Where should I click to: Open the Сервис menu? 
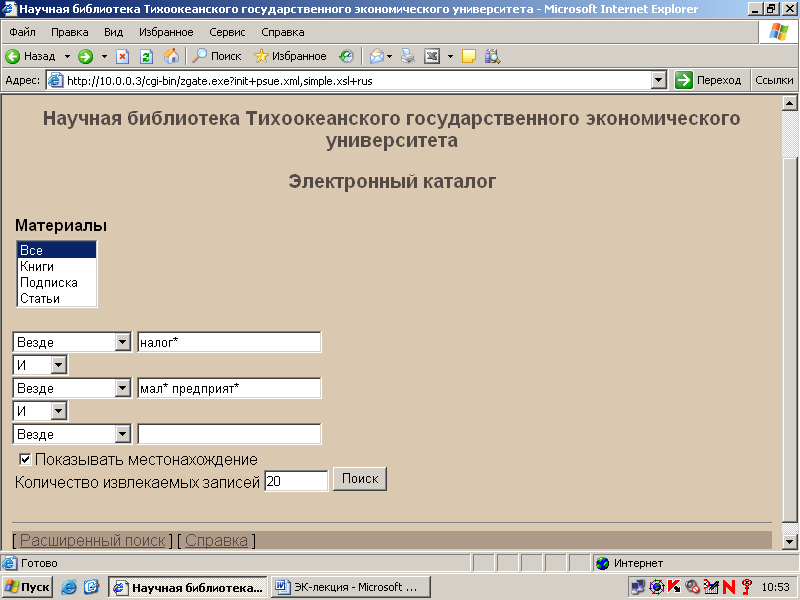[227, 32]
